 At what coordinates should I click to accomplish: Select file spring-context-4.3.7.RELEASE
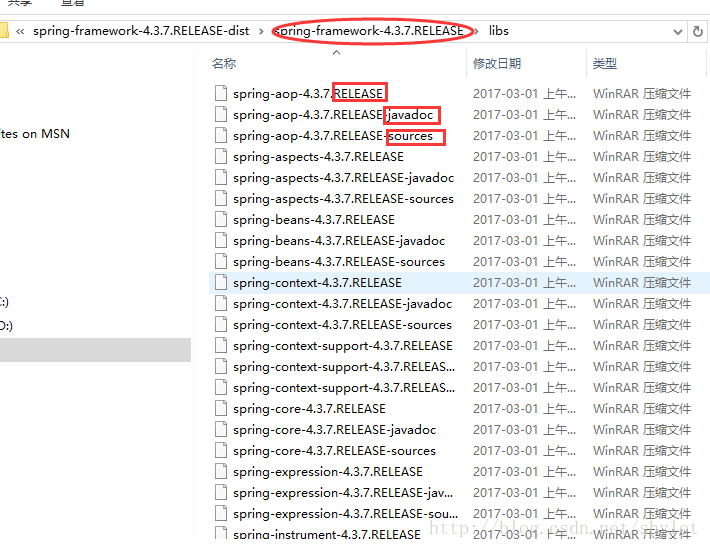pyautogui.click(x=317, y=283)
